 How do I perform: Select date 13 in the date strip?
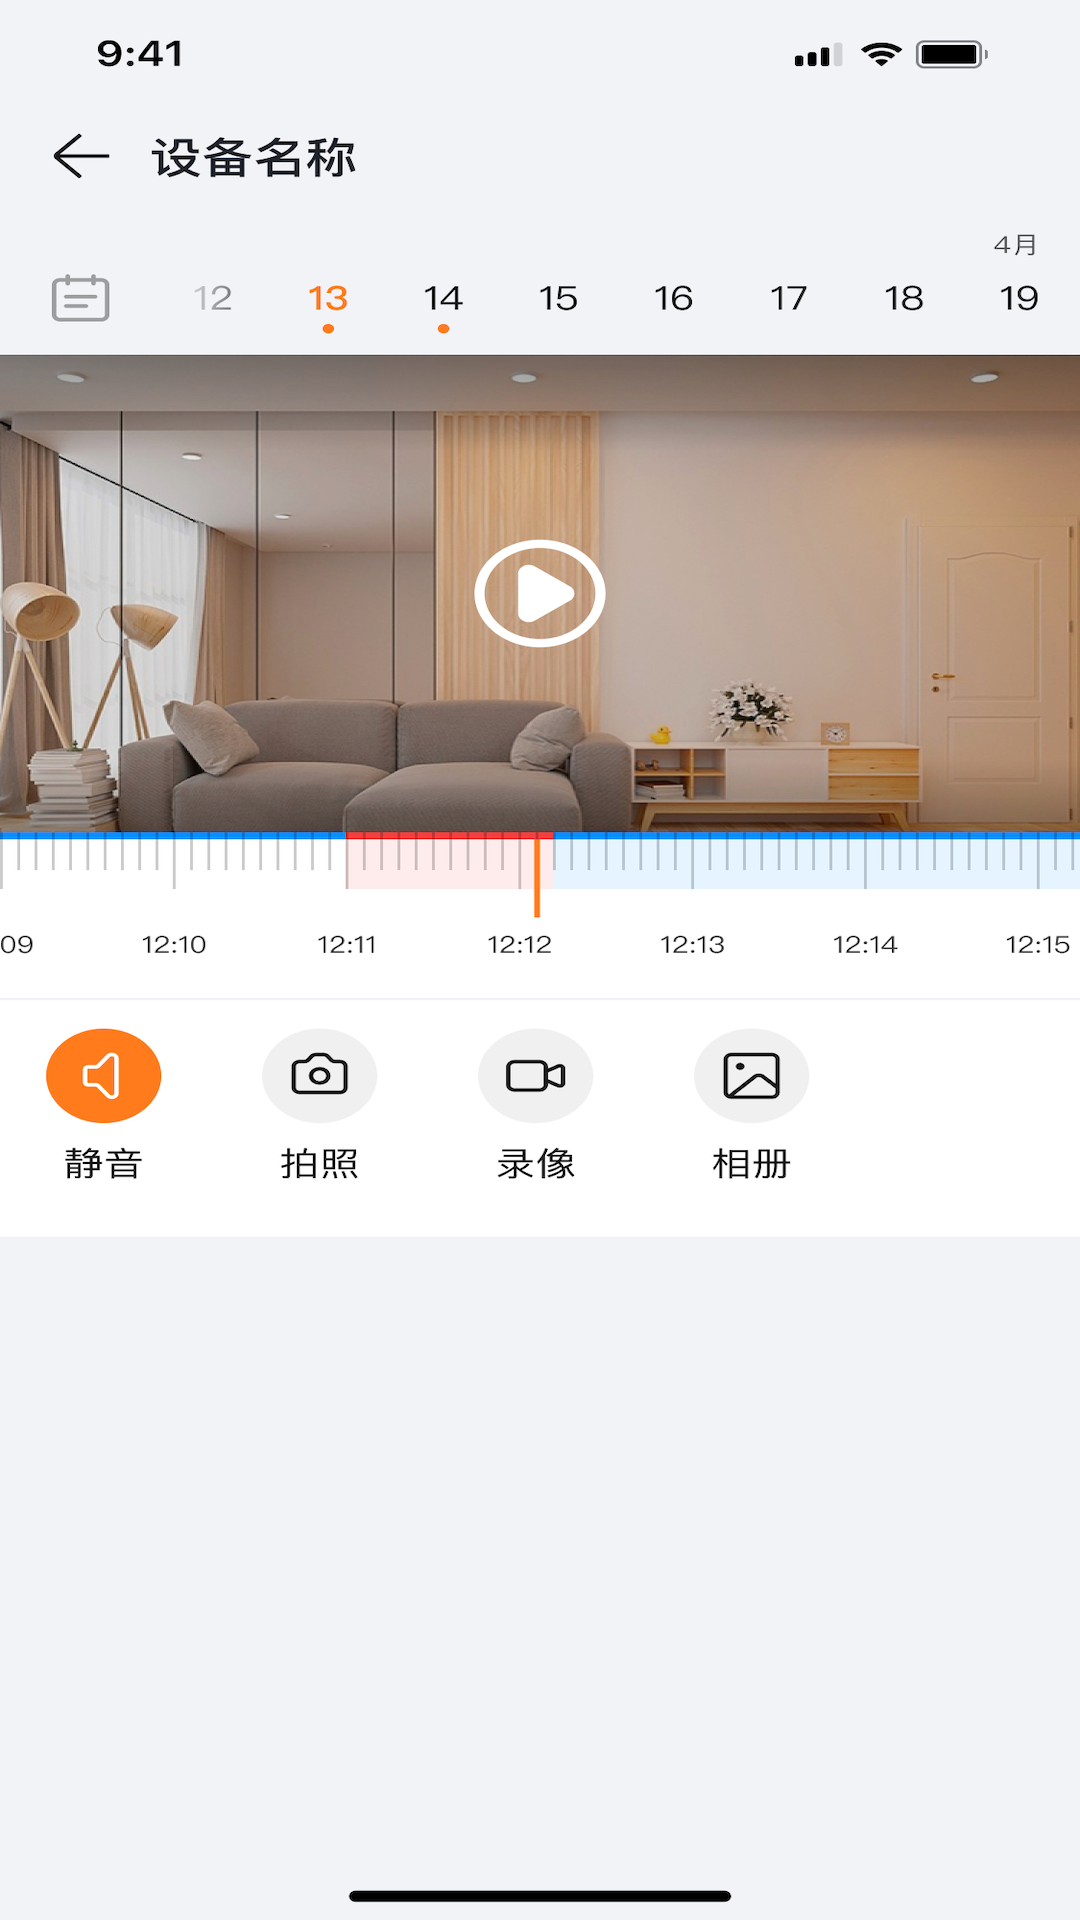point(328,298)
